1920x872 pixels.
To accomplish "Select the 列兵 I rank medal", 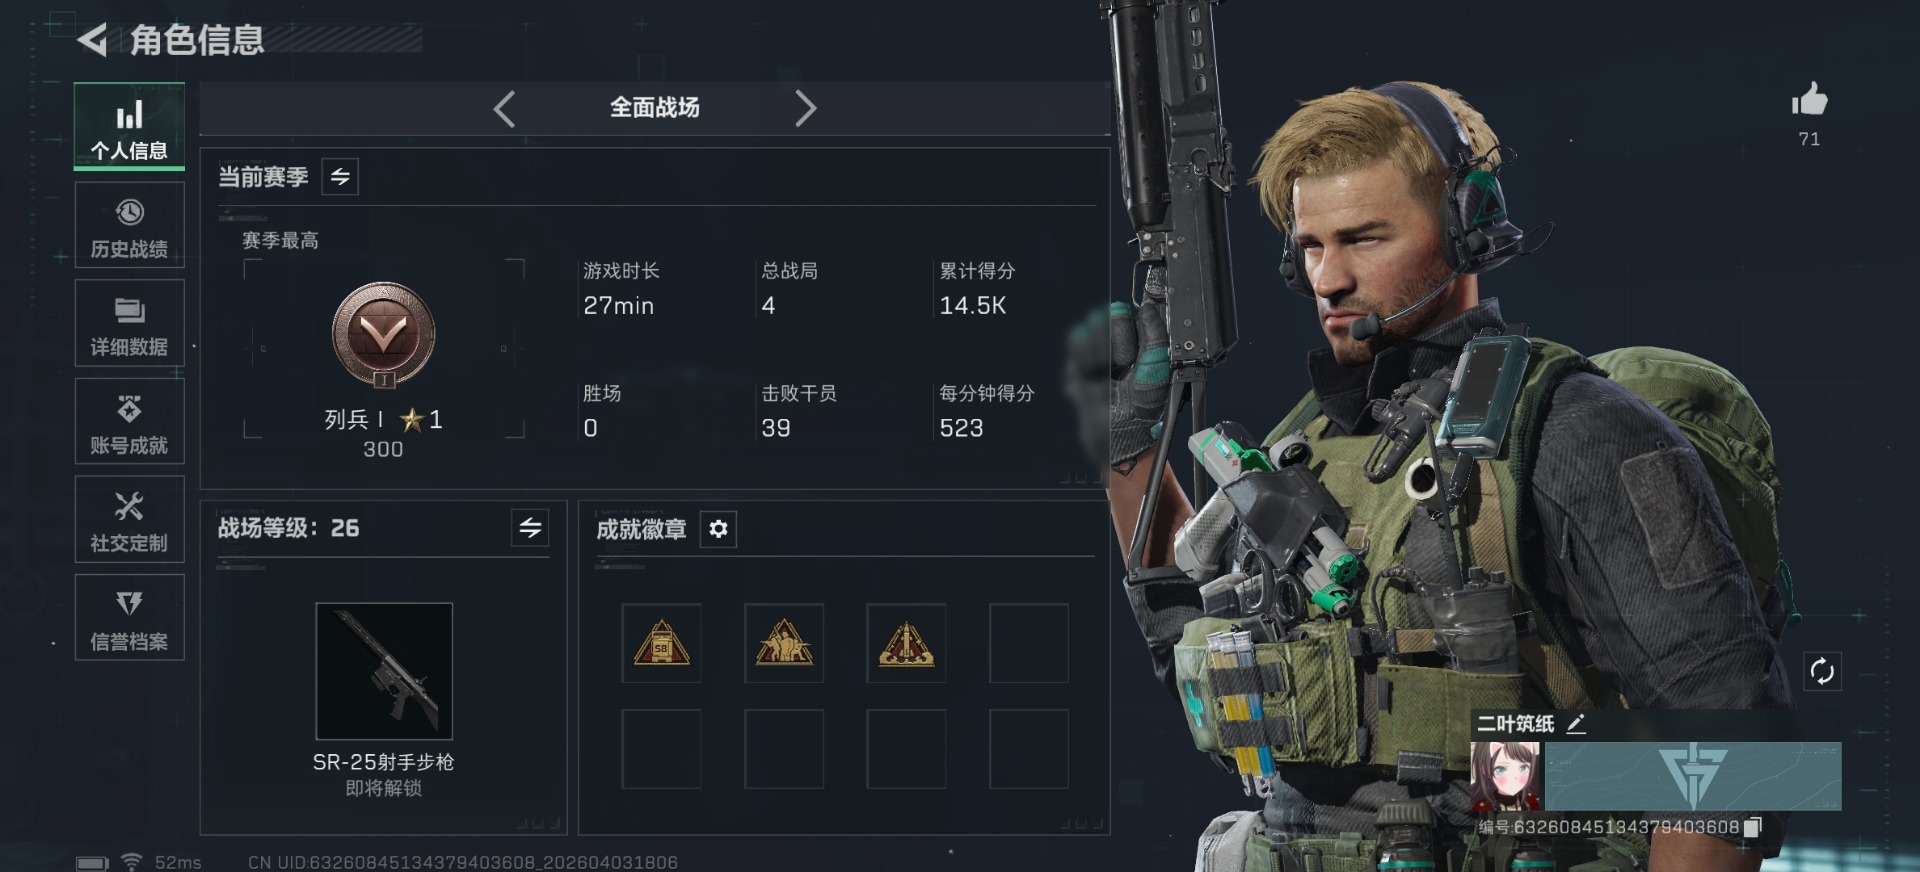I will (x=384, y=335).
